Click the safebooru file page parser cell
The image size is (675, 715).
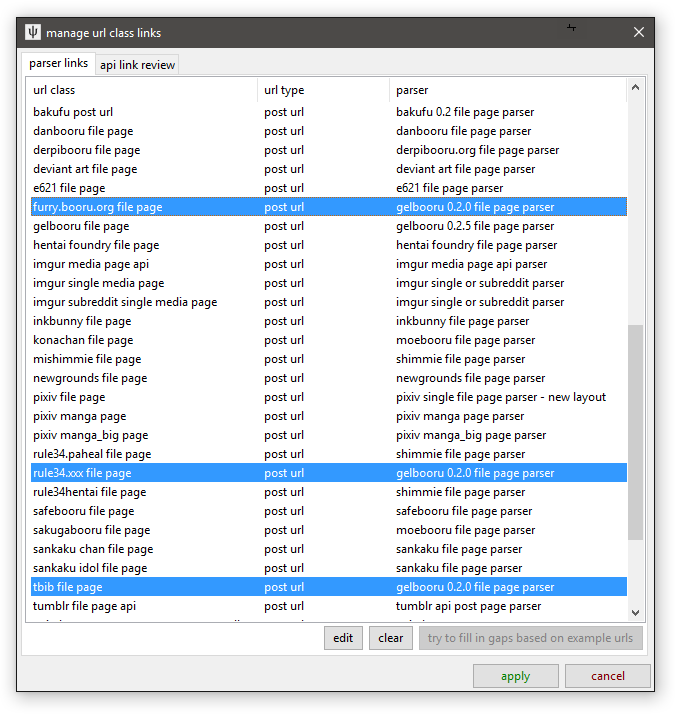point(464,511)
